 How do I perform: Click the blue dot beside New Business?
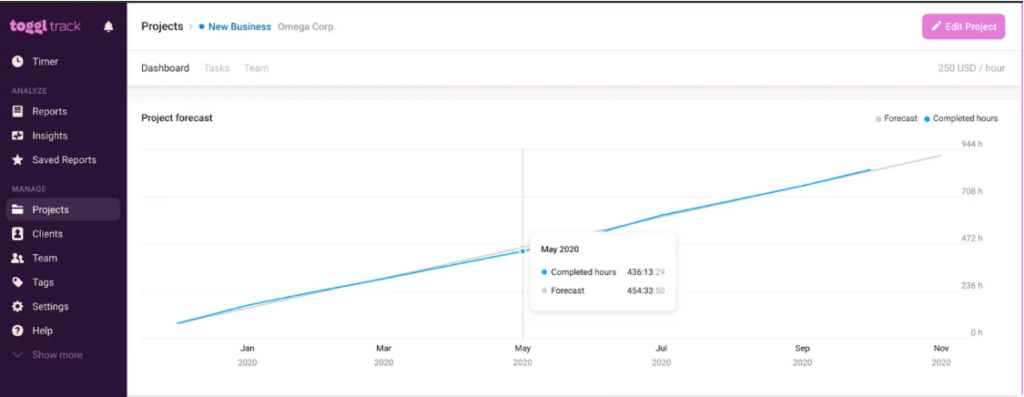click(x=202, y=27)
